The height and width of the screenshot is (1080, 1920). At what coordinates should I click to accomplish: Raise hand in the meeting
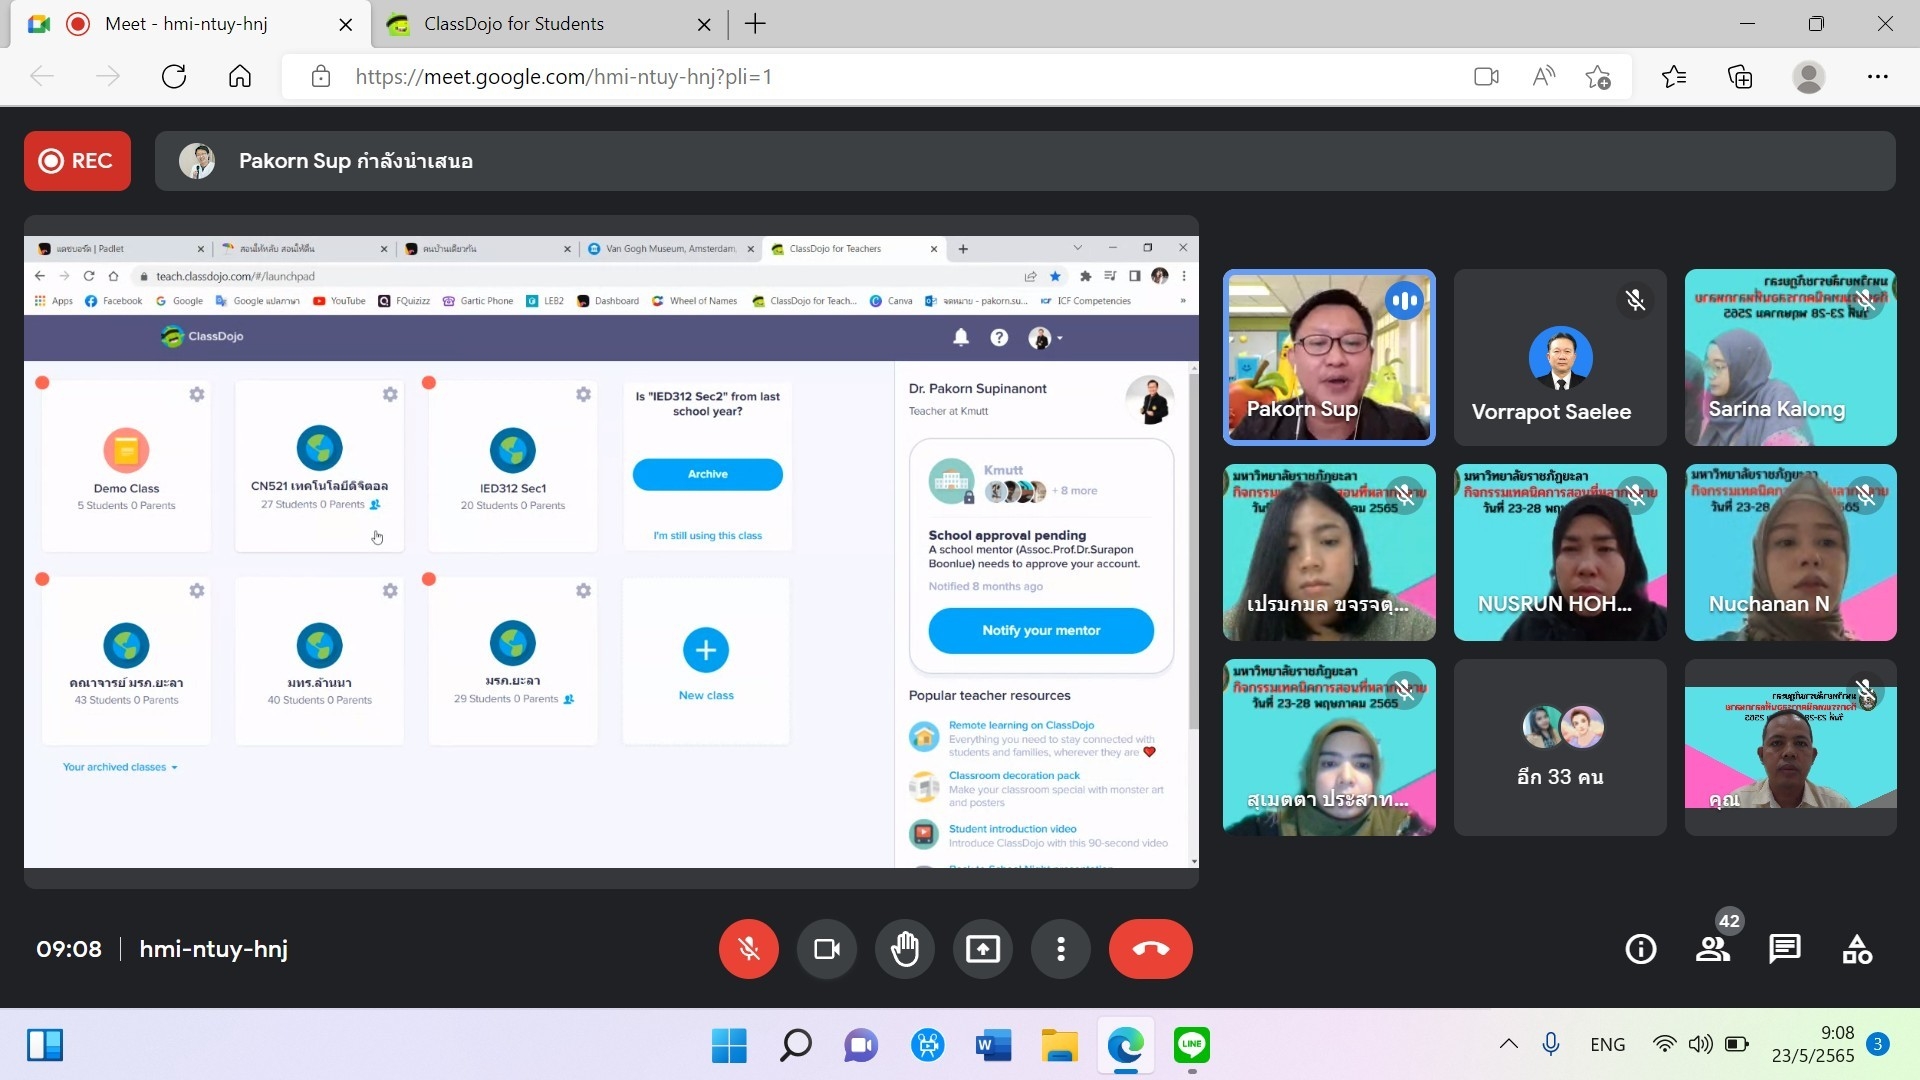(904, 948)
